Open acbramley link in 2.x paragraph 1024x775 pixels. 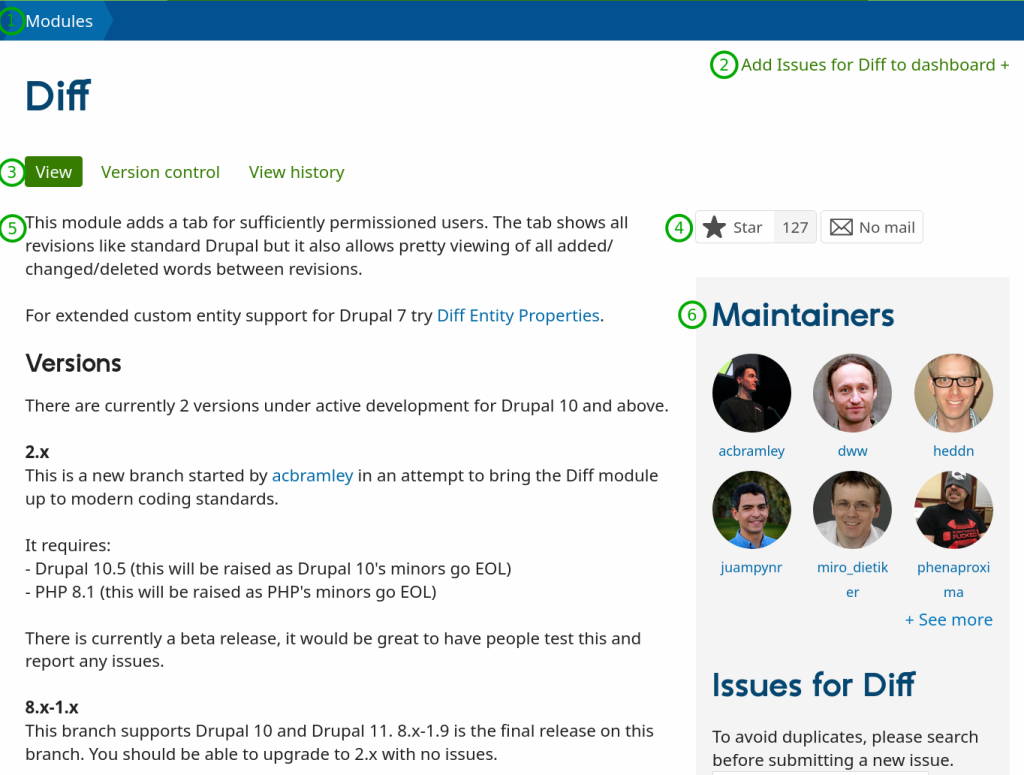tap(312, 475)
